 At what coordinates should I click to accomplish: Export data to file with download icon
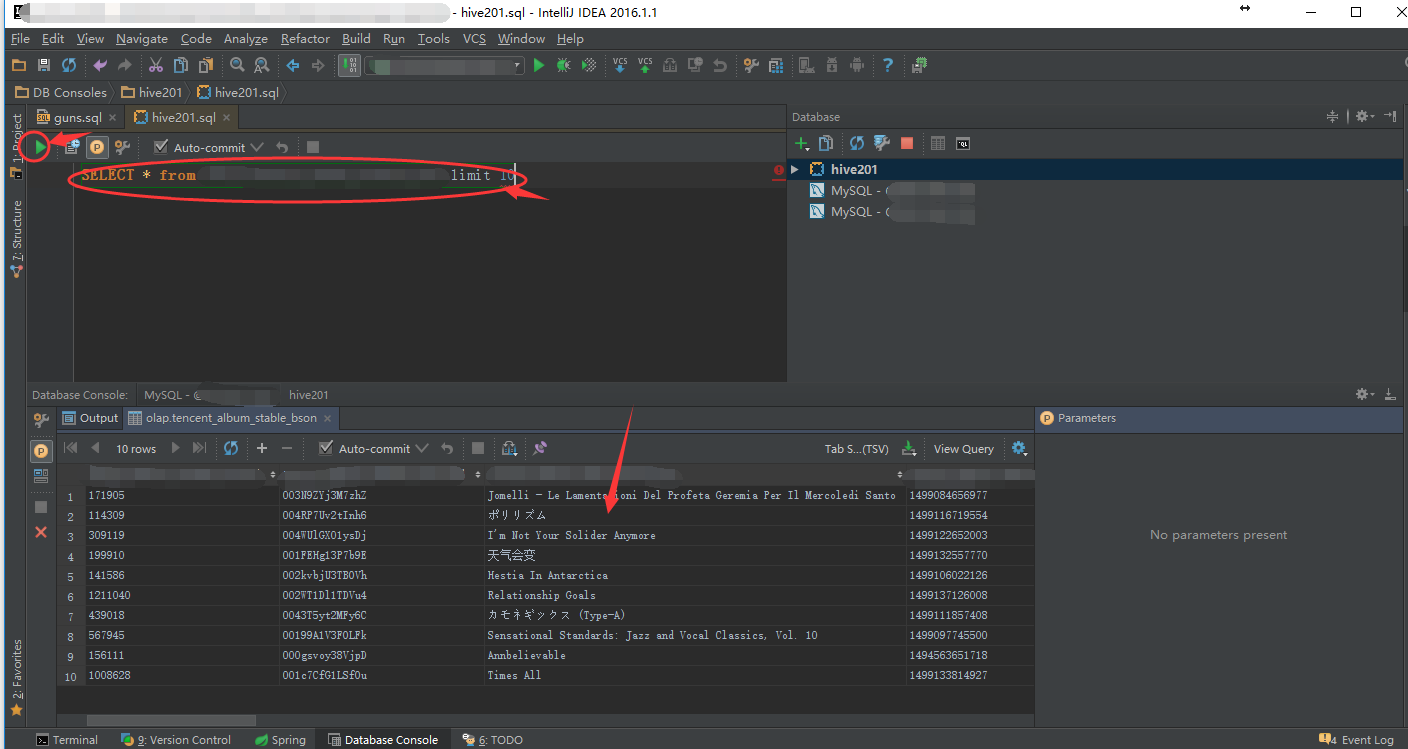coord(909,448)
